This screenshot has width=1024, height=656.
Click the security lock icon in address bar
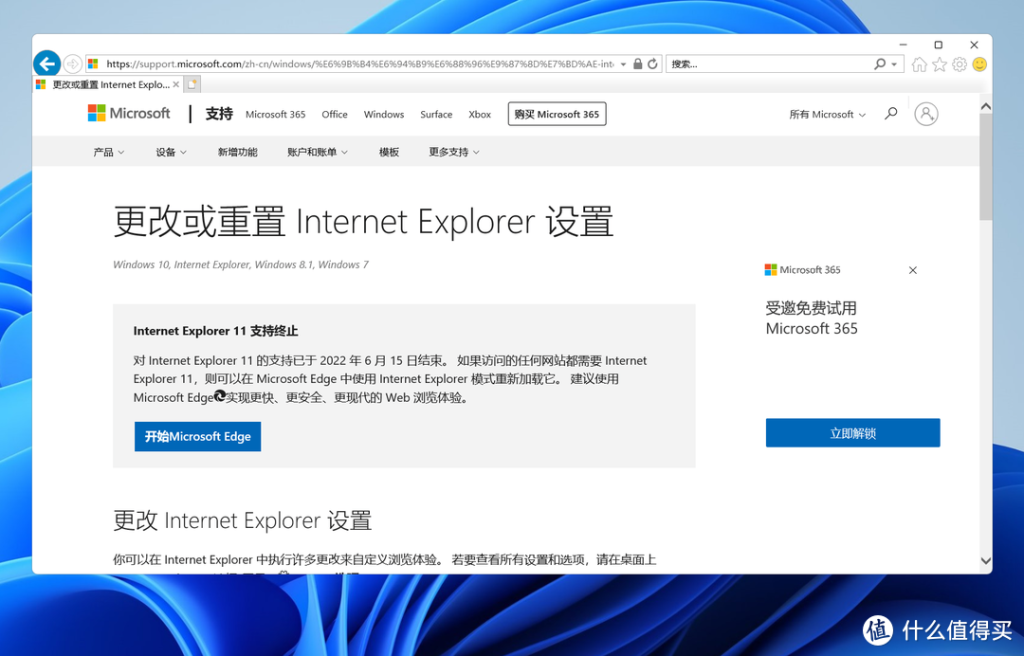[x=636, y=63]
